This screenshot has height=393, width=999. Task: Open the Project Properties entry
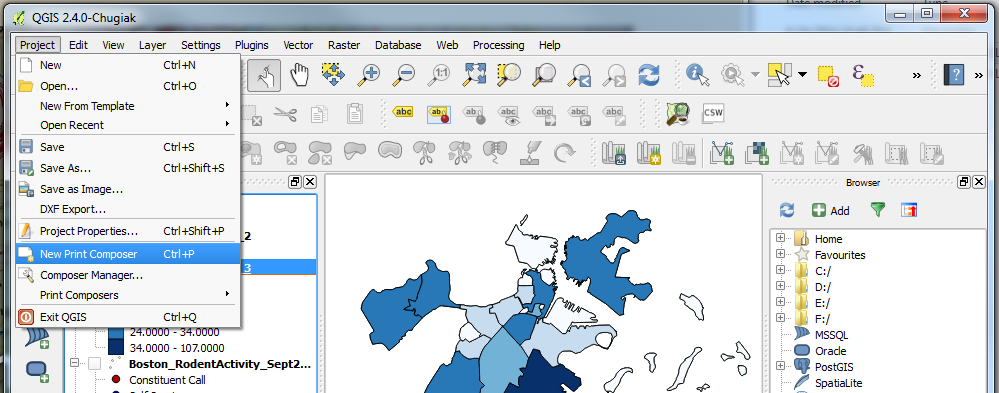(127, 231)
